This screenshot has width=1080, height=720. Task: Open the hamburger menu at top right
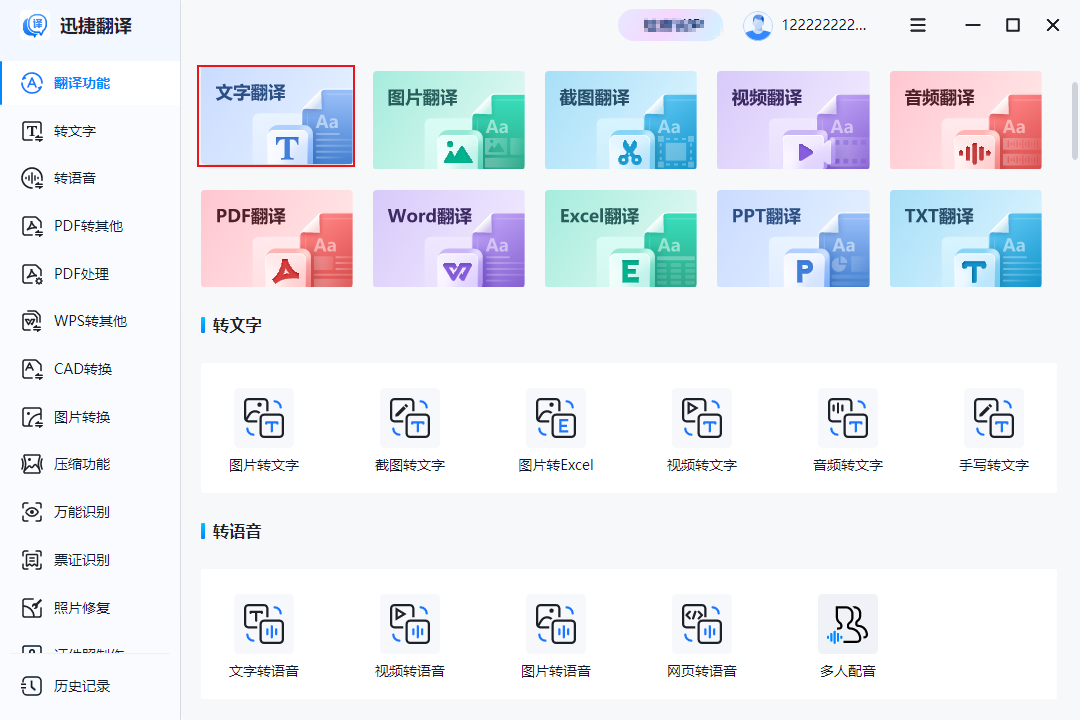tap(917, 25)
